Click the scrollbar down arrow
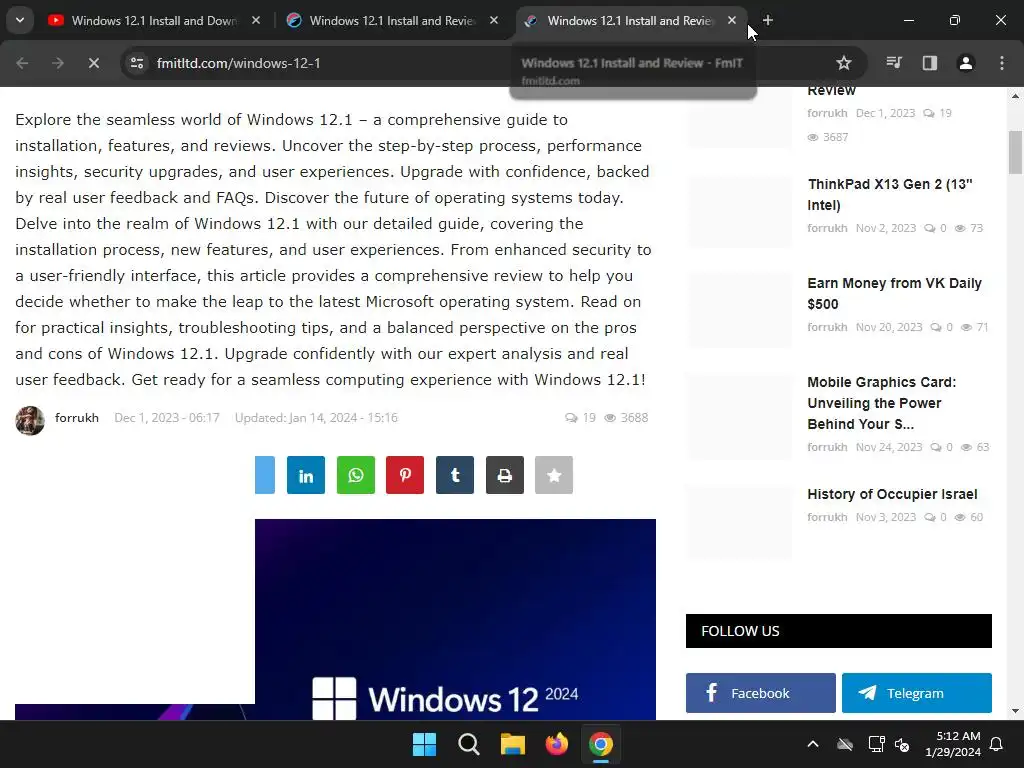The width and height of the screenshot is (1024, 768). [1015, 711]
